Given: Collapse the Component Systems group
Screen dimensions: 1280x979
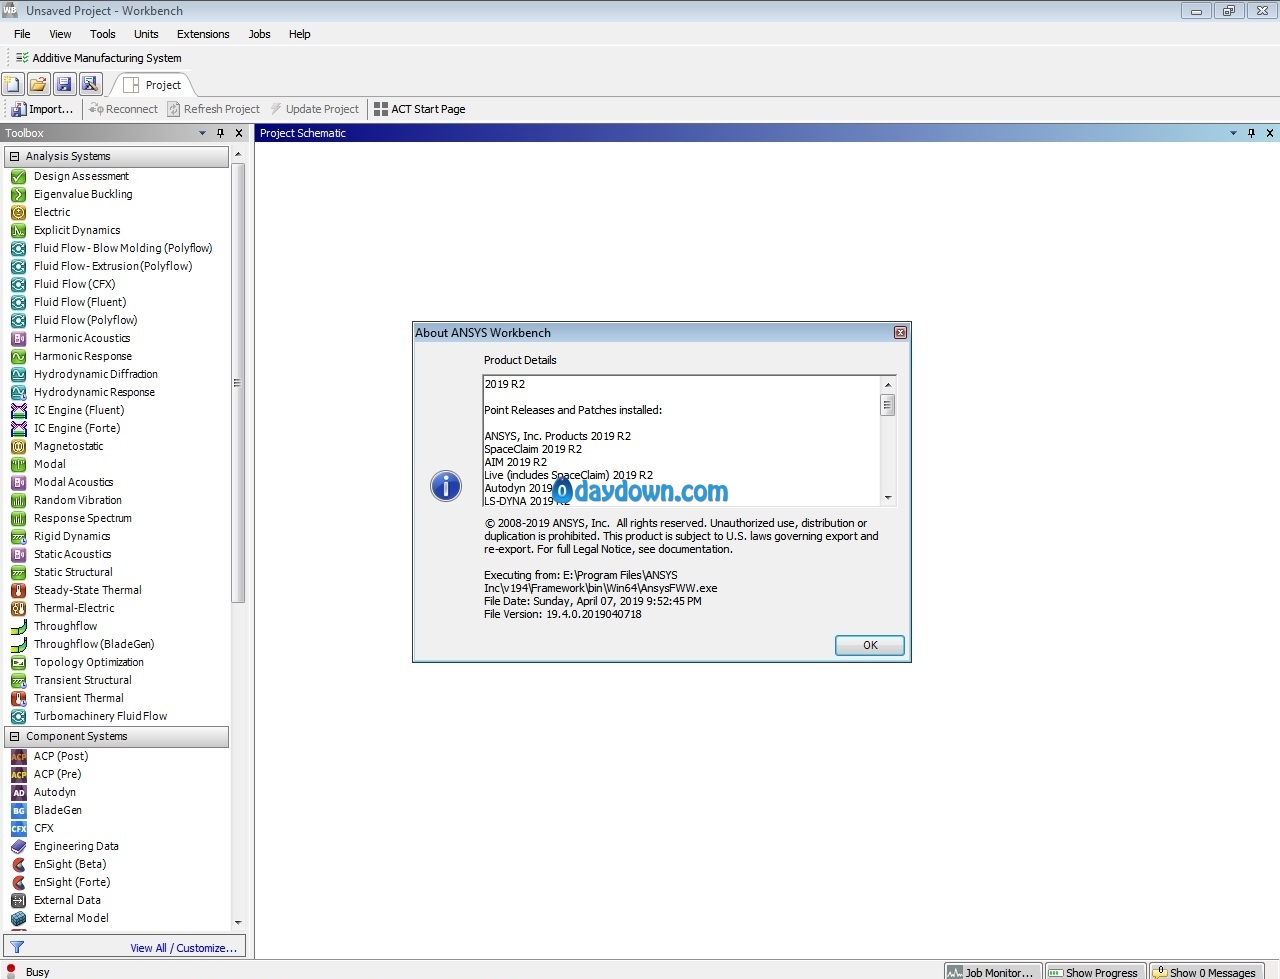Looking at the screenshot, I should coord(14,736).
